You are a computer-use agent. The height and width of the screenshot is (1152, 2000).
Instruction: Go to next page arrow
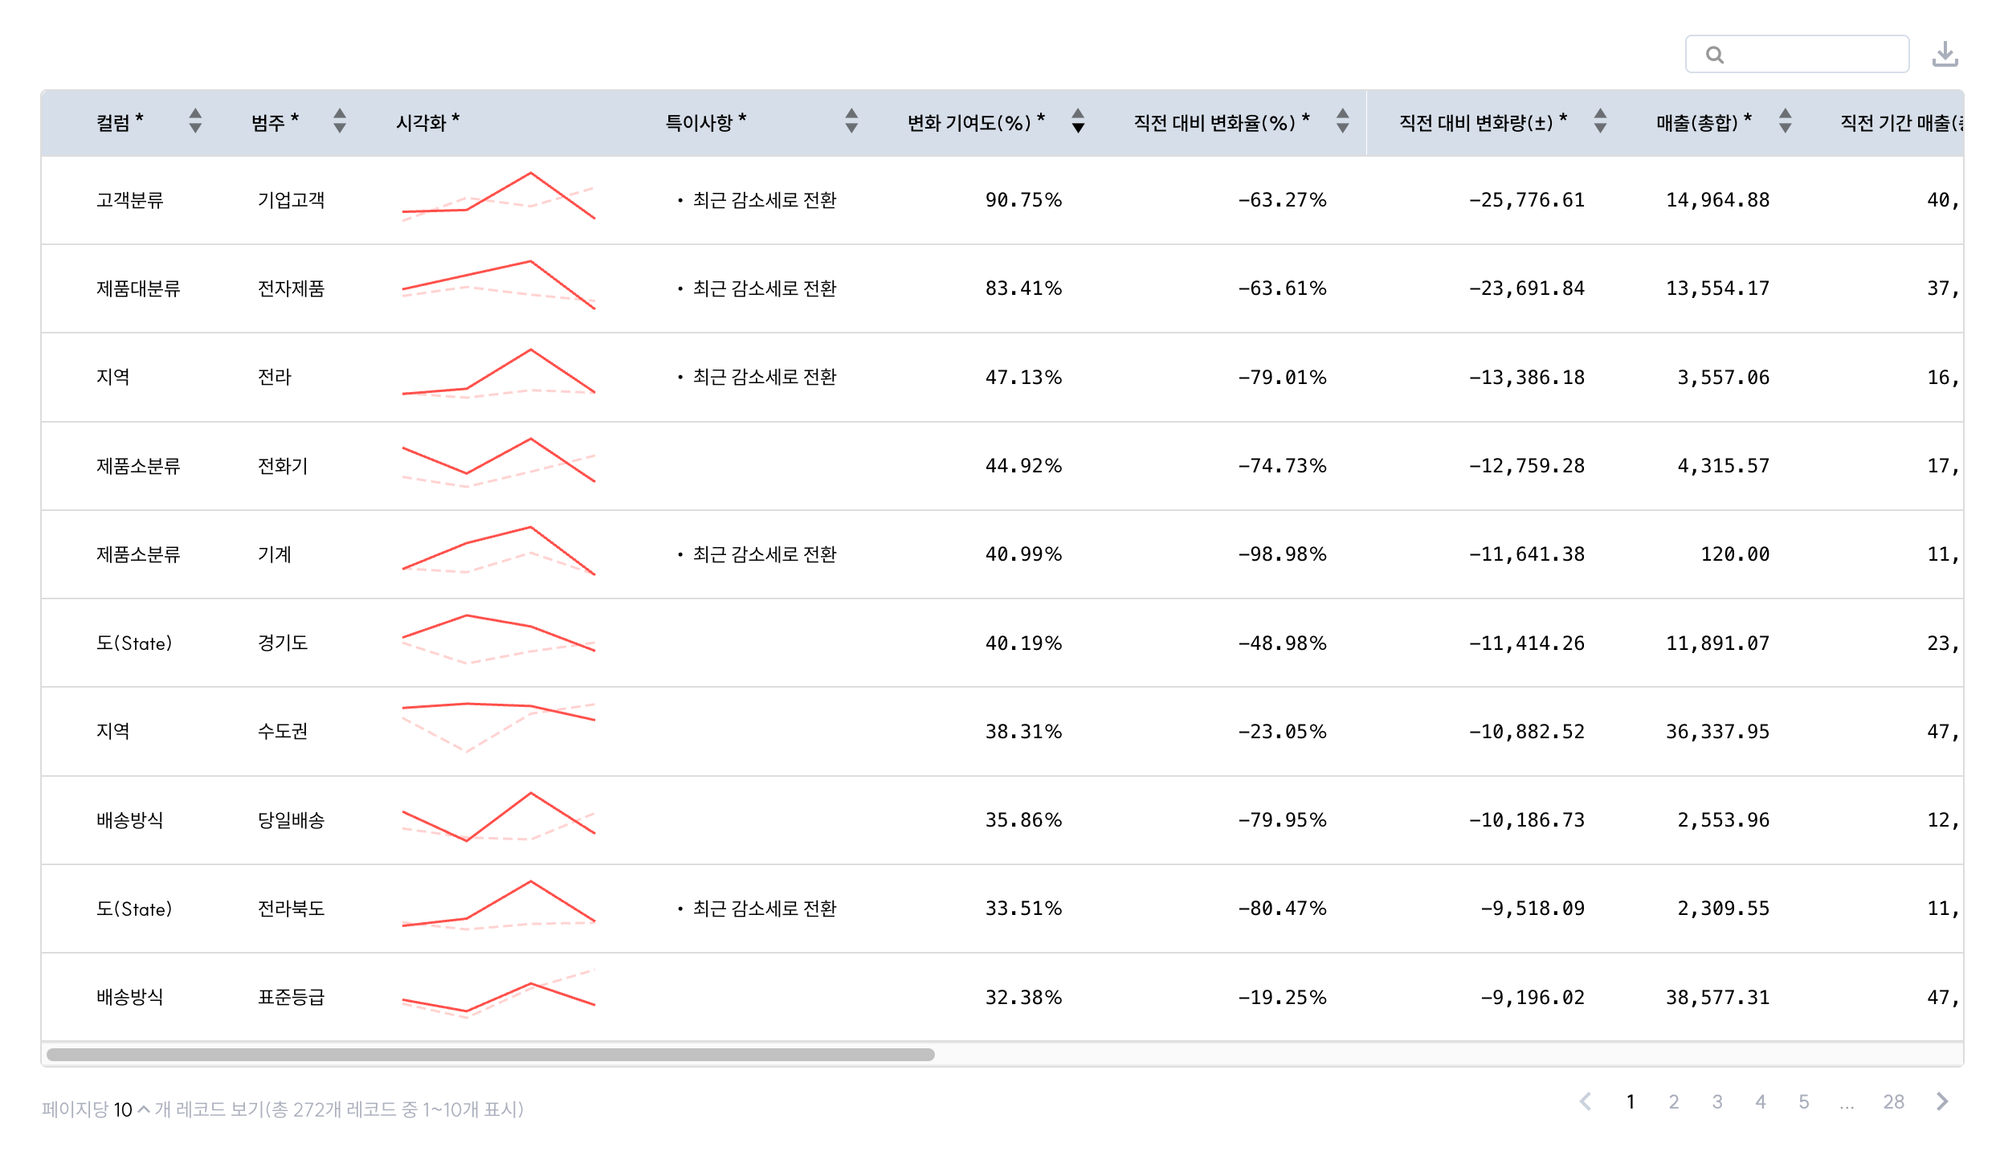1941,1101
